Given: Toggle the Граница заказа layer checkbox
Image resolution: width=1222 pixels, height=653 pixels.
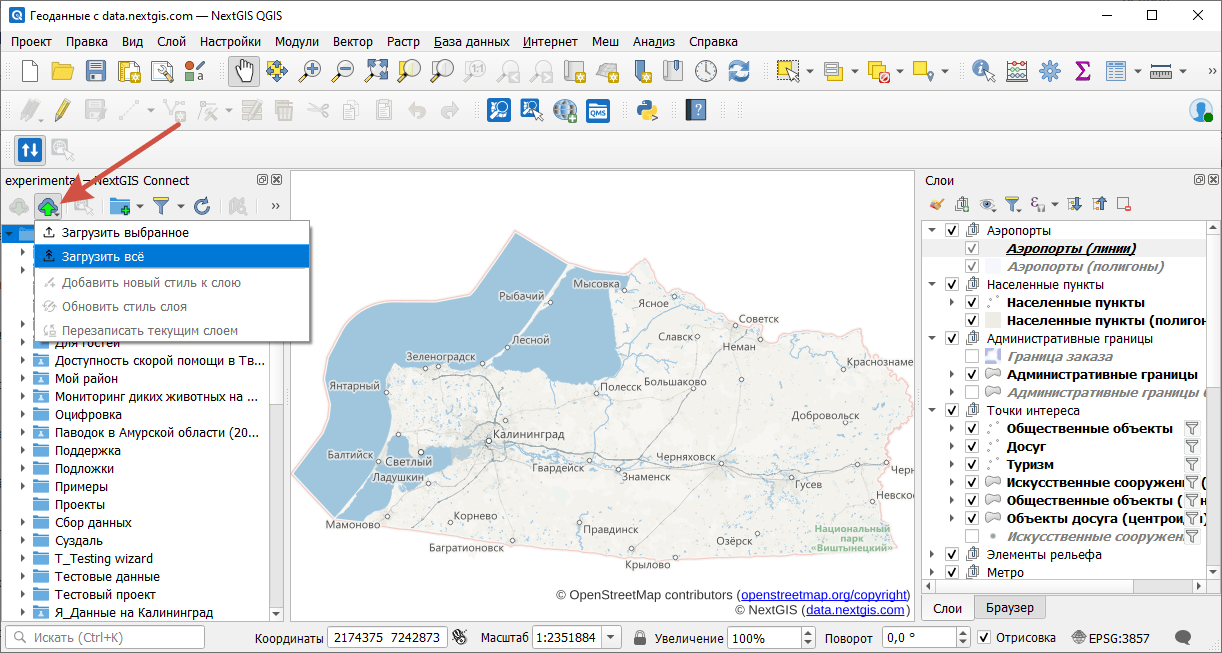Looking at the screenshot, I should (x=971, y=356).
